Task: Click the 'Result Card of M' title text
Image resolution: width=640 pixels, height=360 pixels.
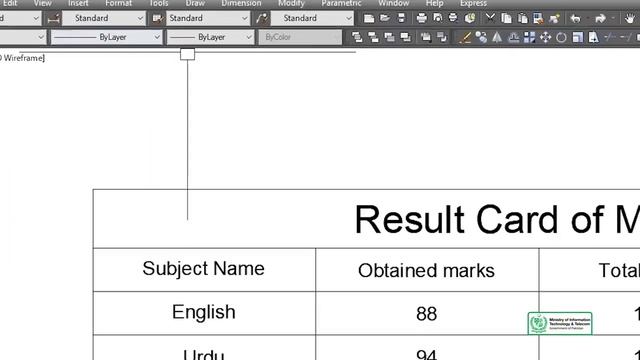Action: [x=497, y=220]
